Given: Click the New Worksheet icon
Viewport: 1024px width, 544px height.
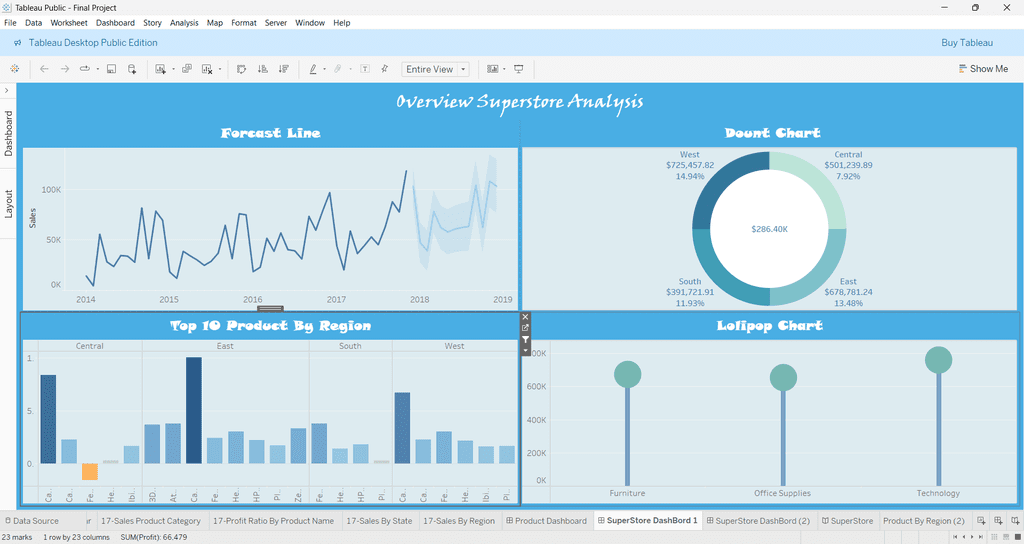Looking at the screenshot, I should coord(161,69).
